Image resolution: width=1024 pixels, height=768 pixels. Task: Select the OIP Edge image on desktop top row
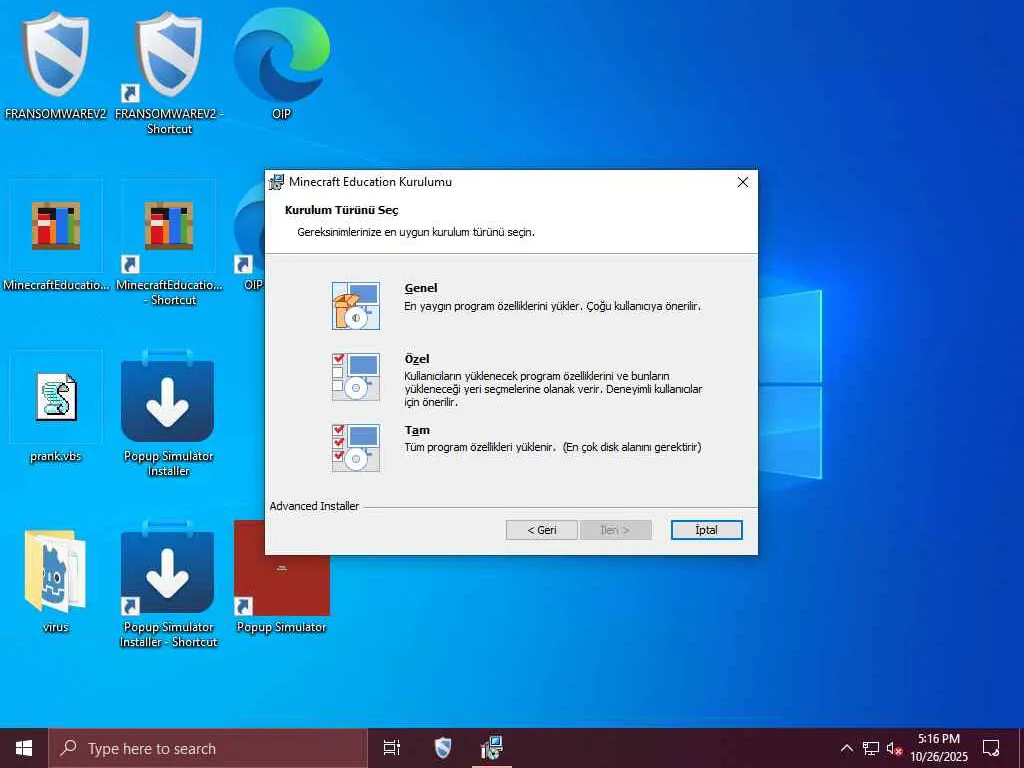click(x=281, y=65)
